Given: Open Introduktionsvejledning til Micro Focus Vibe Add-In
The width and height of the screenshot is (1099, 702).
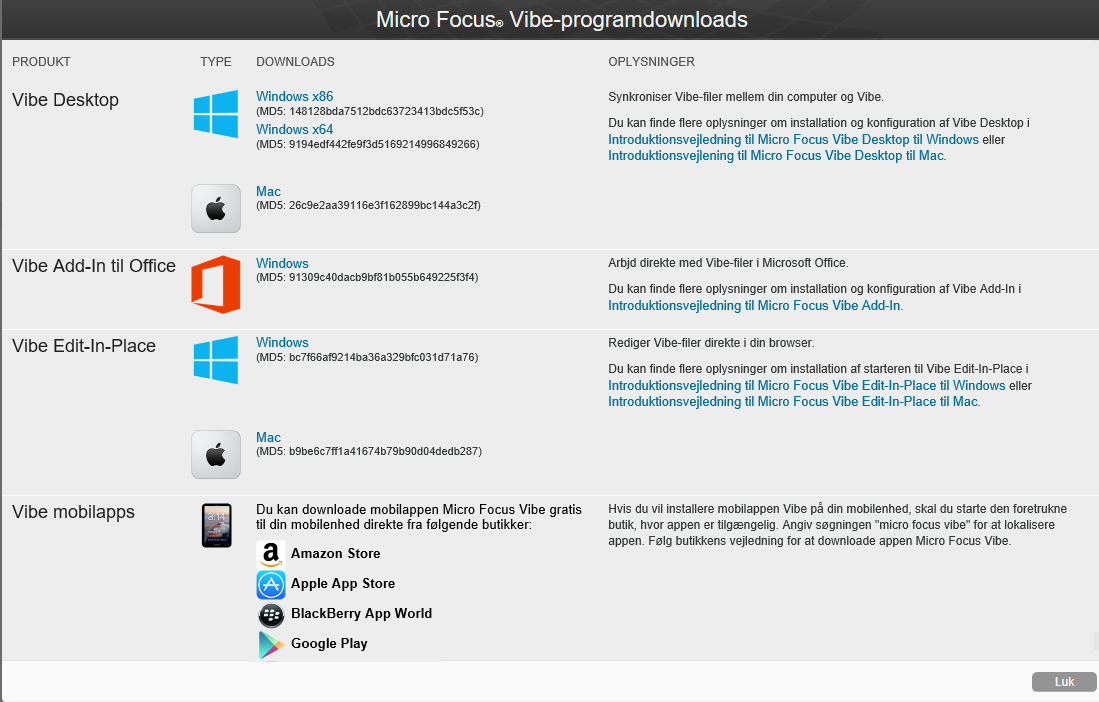Looking at the screenshot, I should click(x=754, y=306).
